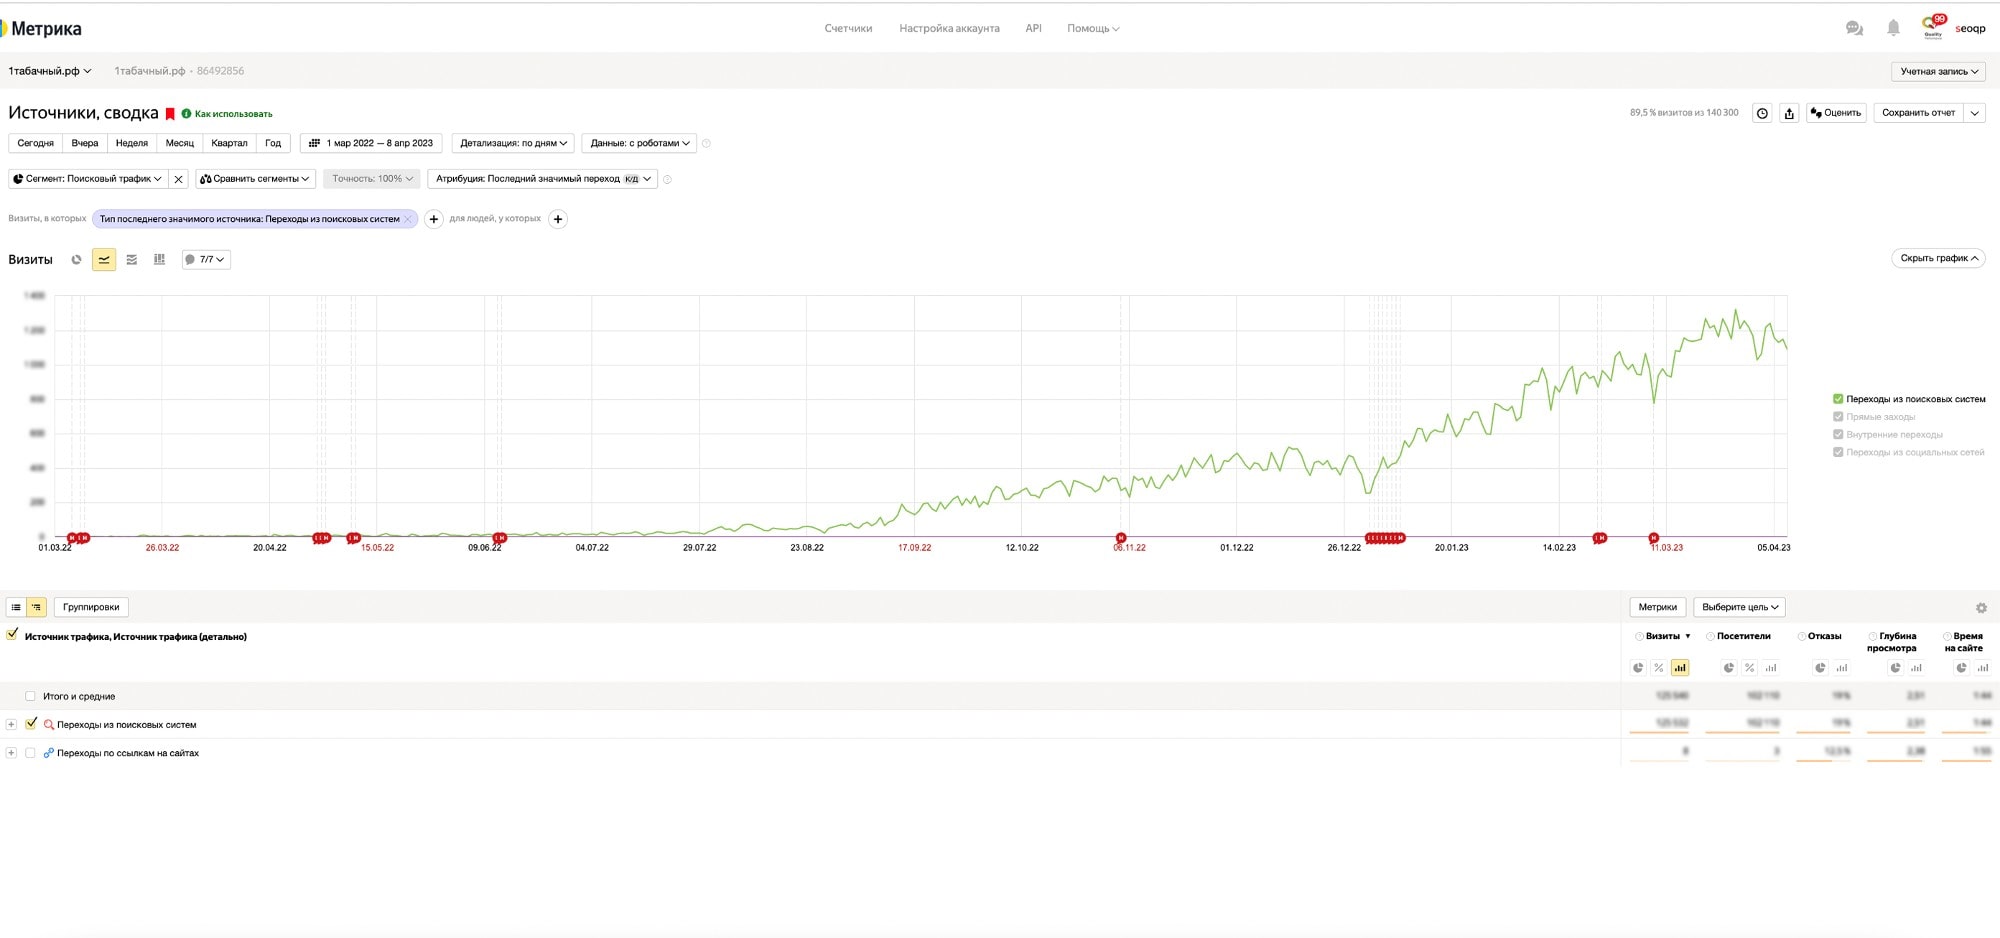Switch chart to column bar view
The image size is (2000, 938).
[x=159, y=260]
